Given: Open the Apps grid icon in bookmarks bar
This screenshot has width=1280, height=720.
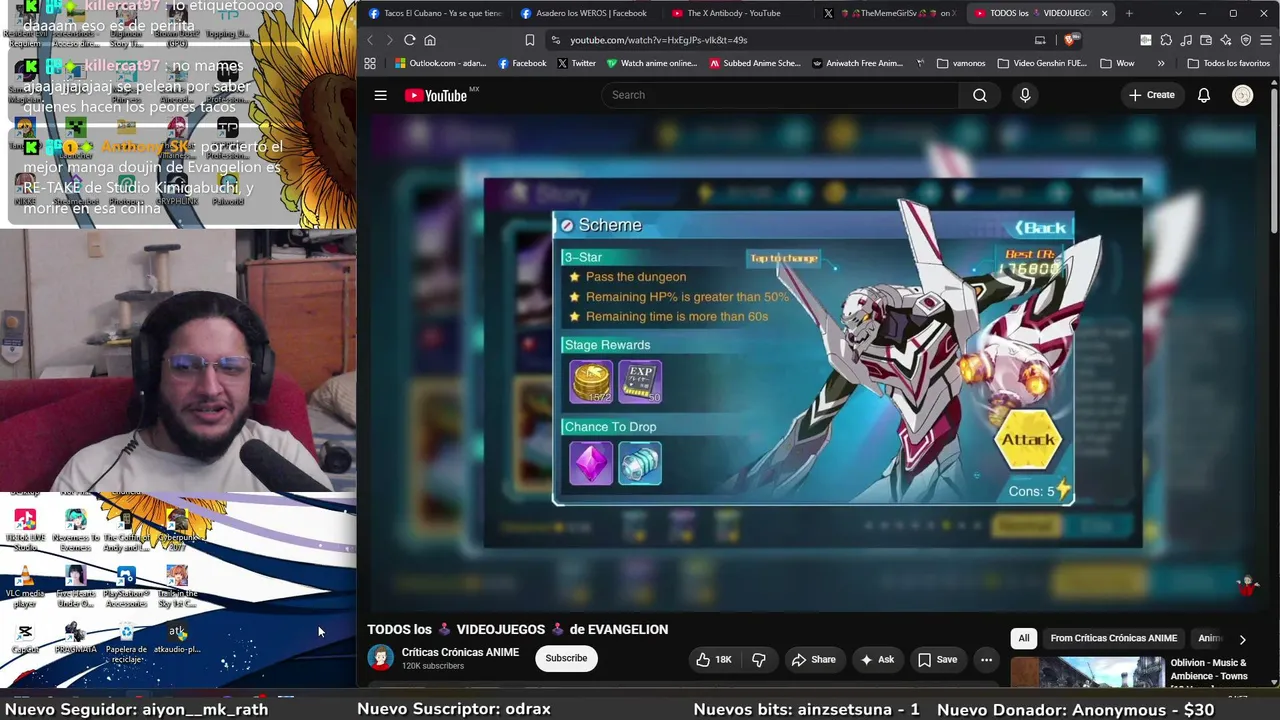Looking at the screenshot, I should pyautogui.click(x=370, y=63).
